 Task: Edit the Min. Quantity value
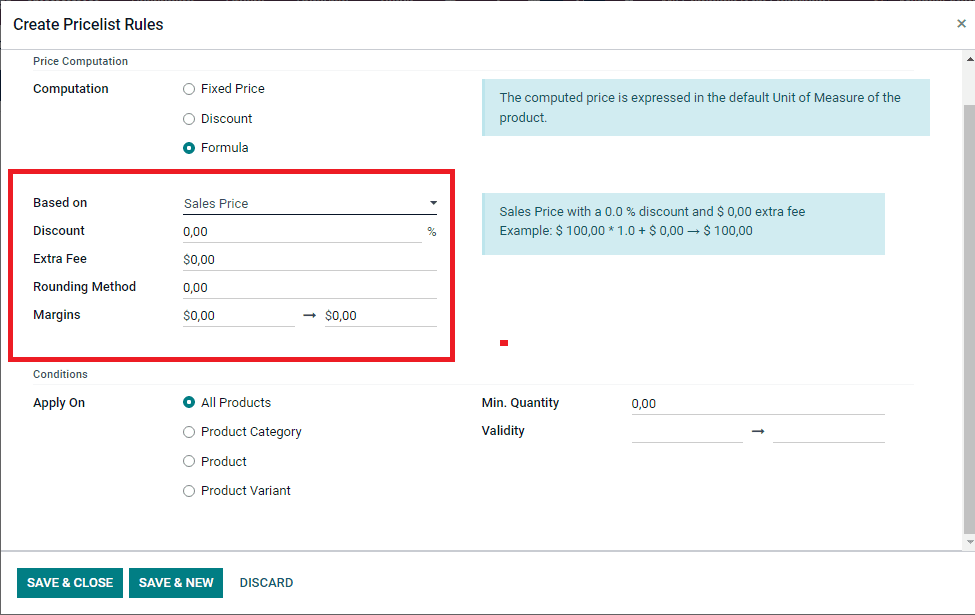[x=757, y=402]
